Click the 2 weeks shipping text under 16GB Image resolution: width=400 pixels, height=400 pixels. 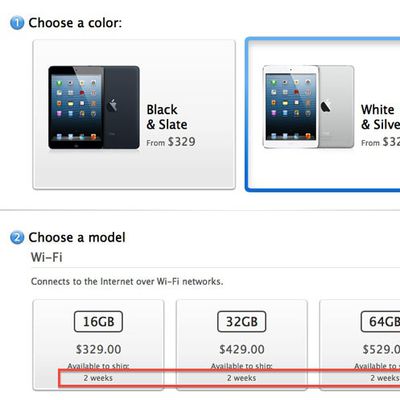pos(98,378)
